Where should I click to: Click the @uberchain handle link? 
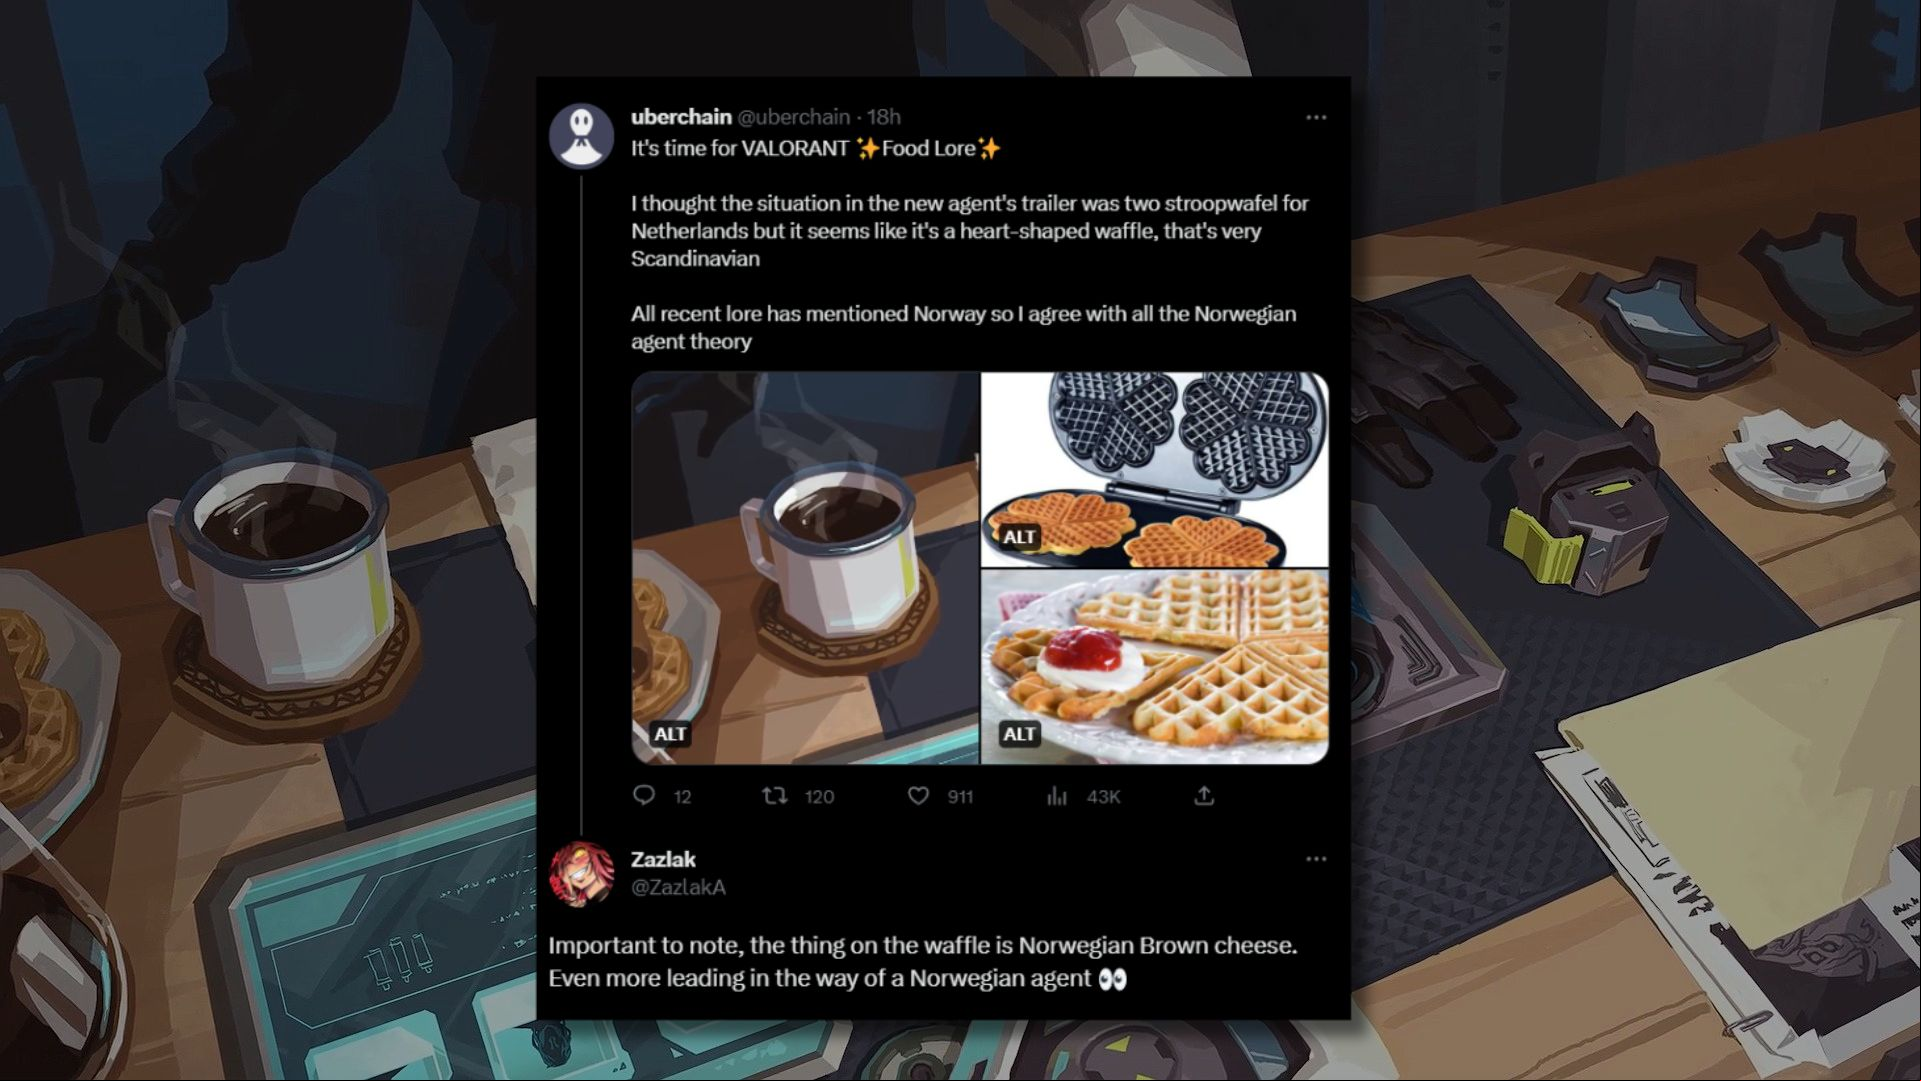pyautogui.click(x=794, y=117)
